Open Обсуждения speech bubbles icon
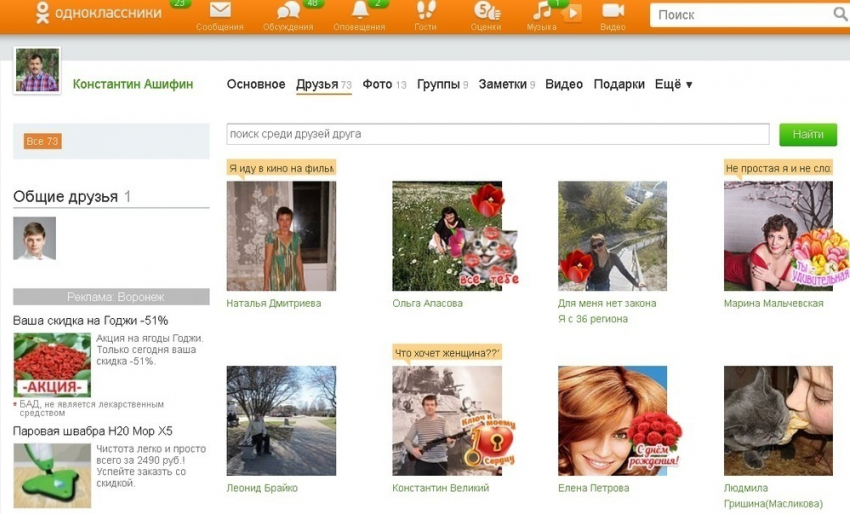Viewport: 850px width, 514px height. [288, 10]
